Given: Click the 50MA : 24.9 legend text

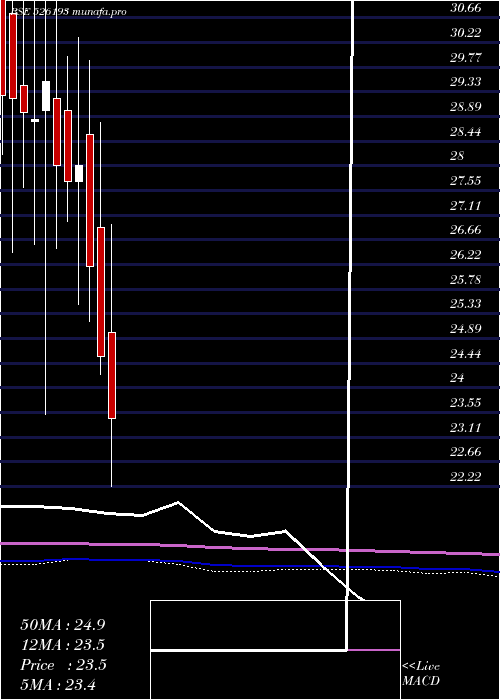Looking at the screenshot, I should (63, 625).
